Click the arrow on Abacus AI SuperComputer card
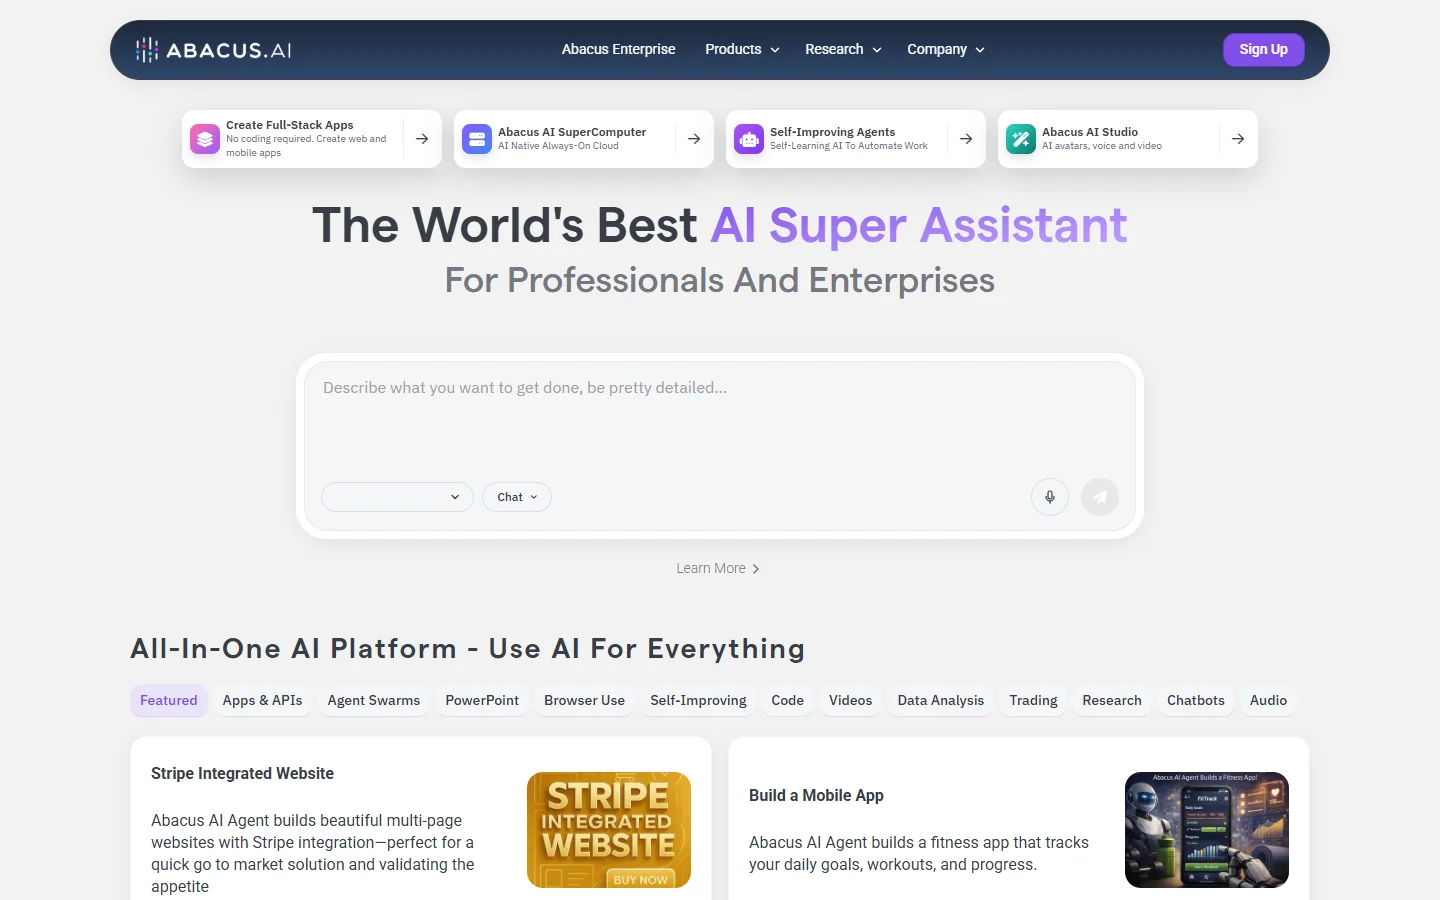The height and width of the screenshot is (900, 1440). pyautogui.click(x=694, y=139)
